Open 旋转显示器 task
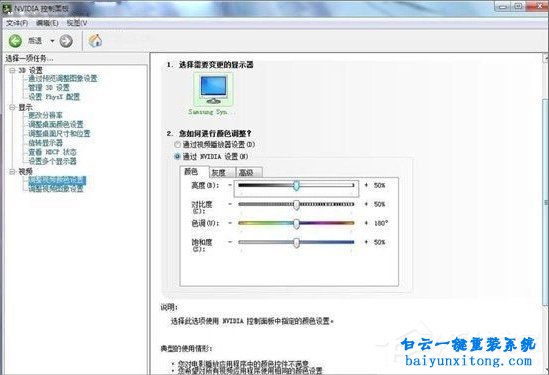Image resolution: width=549 pixels, height=375 pixels. click(x=45, y=143)
